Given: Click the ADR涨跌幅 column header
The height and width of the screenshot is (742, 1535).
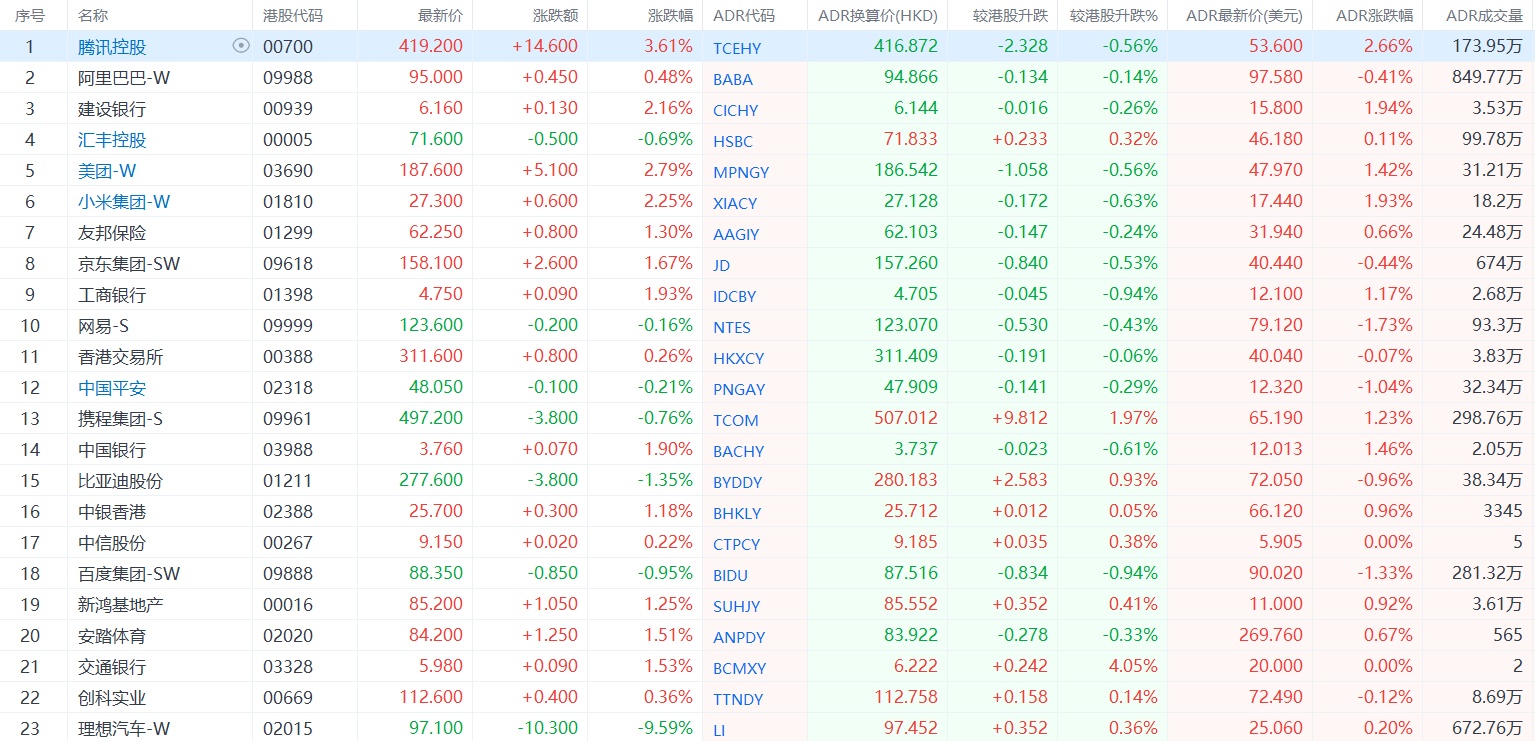Looking at the screenshot, I should [1374, 16].
